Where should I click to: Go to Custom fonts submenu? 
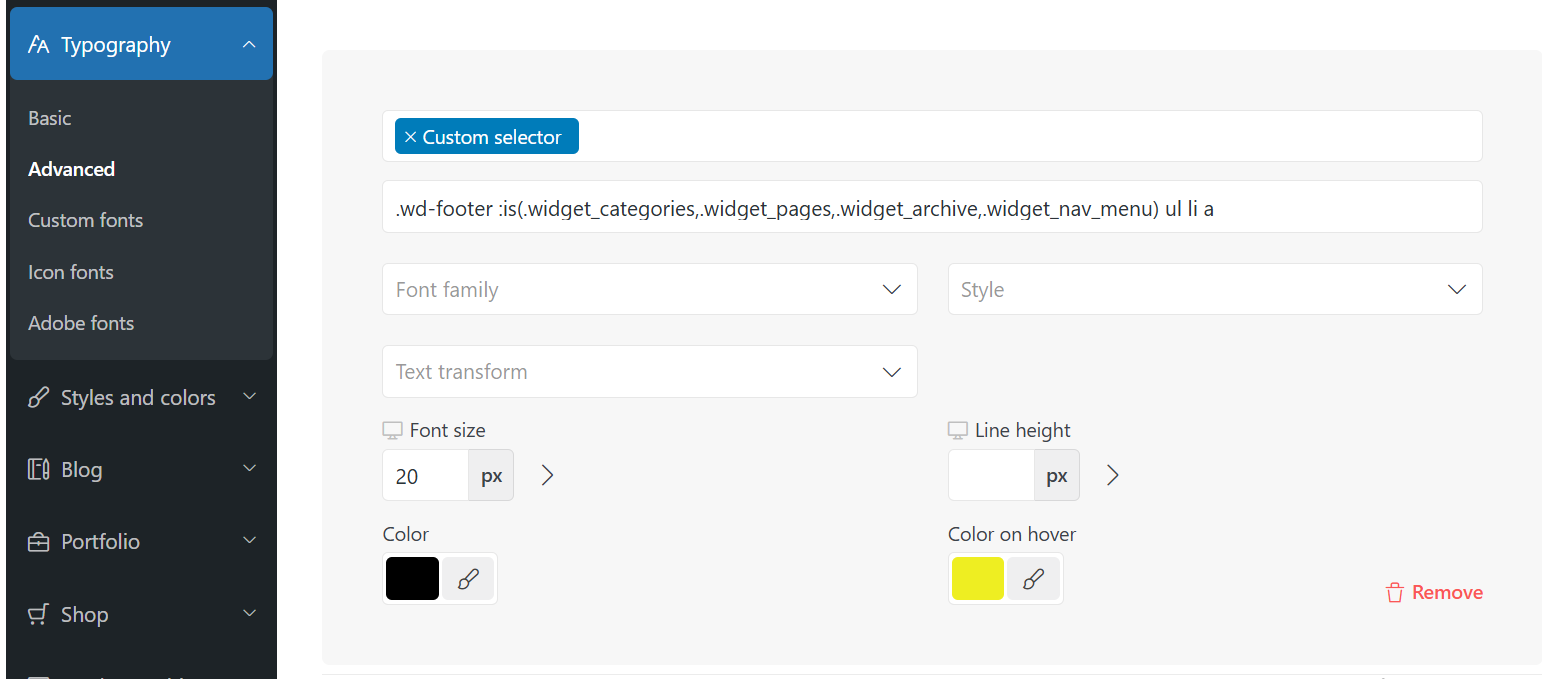86,220
